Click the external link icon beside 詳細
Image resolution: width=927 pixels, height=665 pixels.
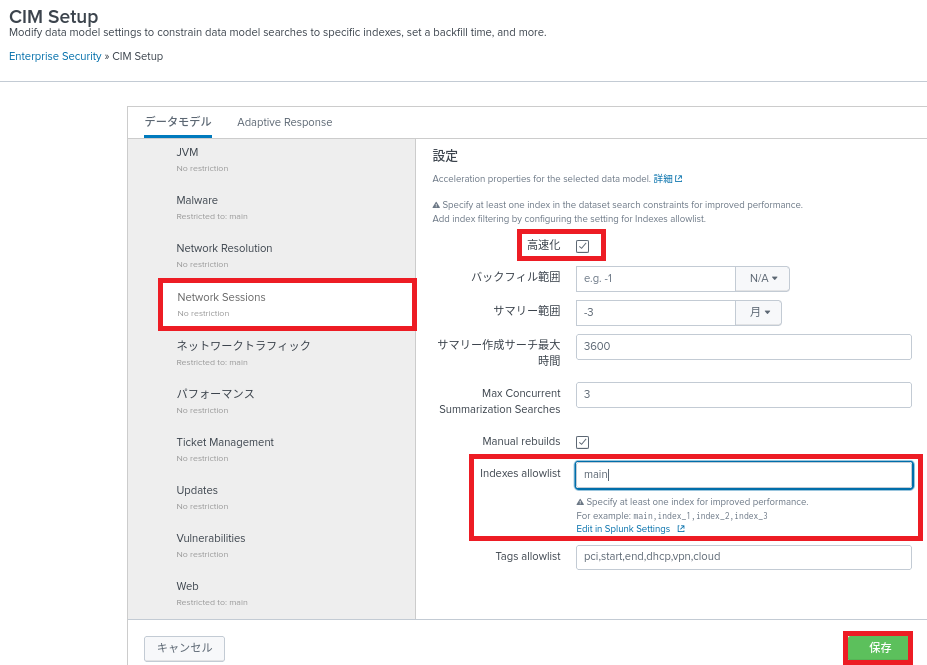[679, 179]
